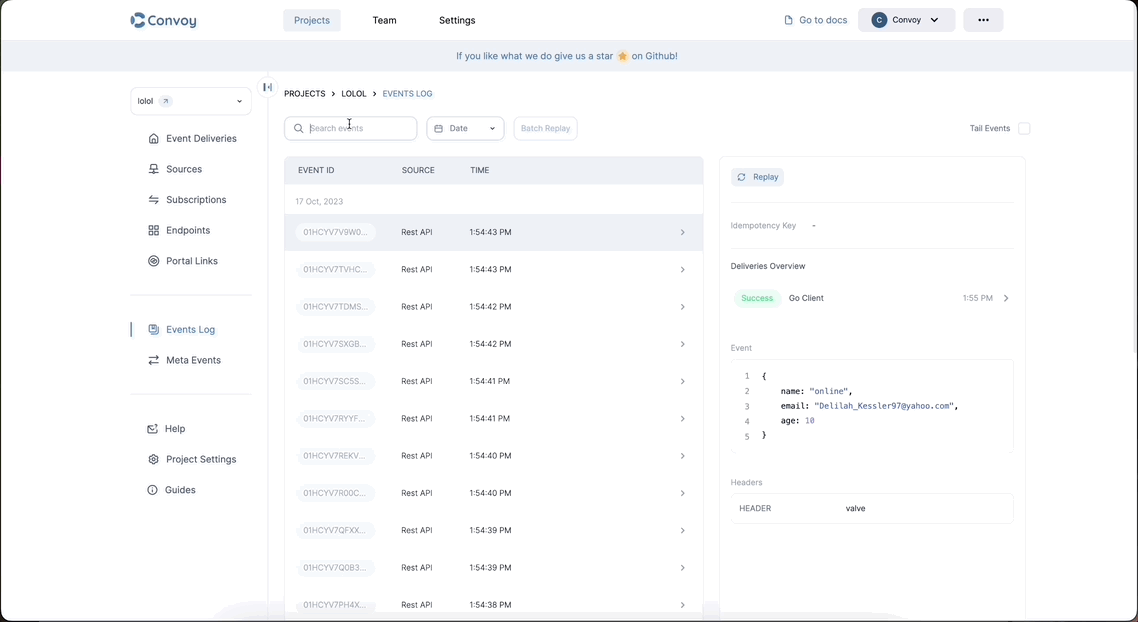Click the 1:54:38 PM time cell
The image size is (1138, 622).
coord(491,605)
